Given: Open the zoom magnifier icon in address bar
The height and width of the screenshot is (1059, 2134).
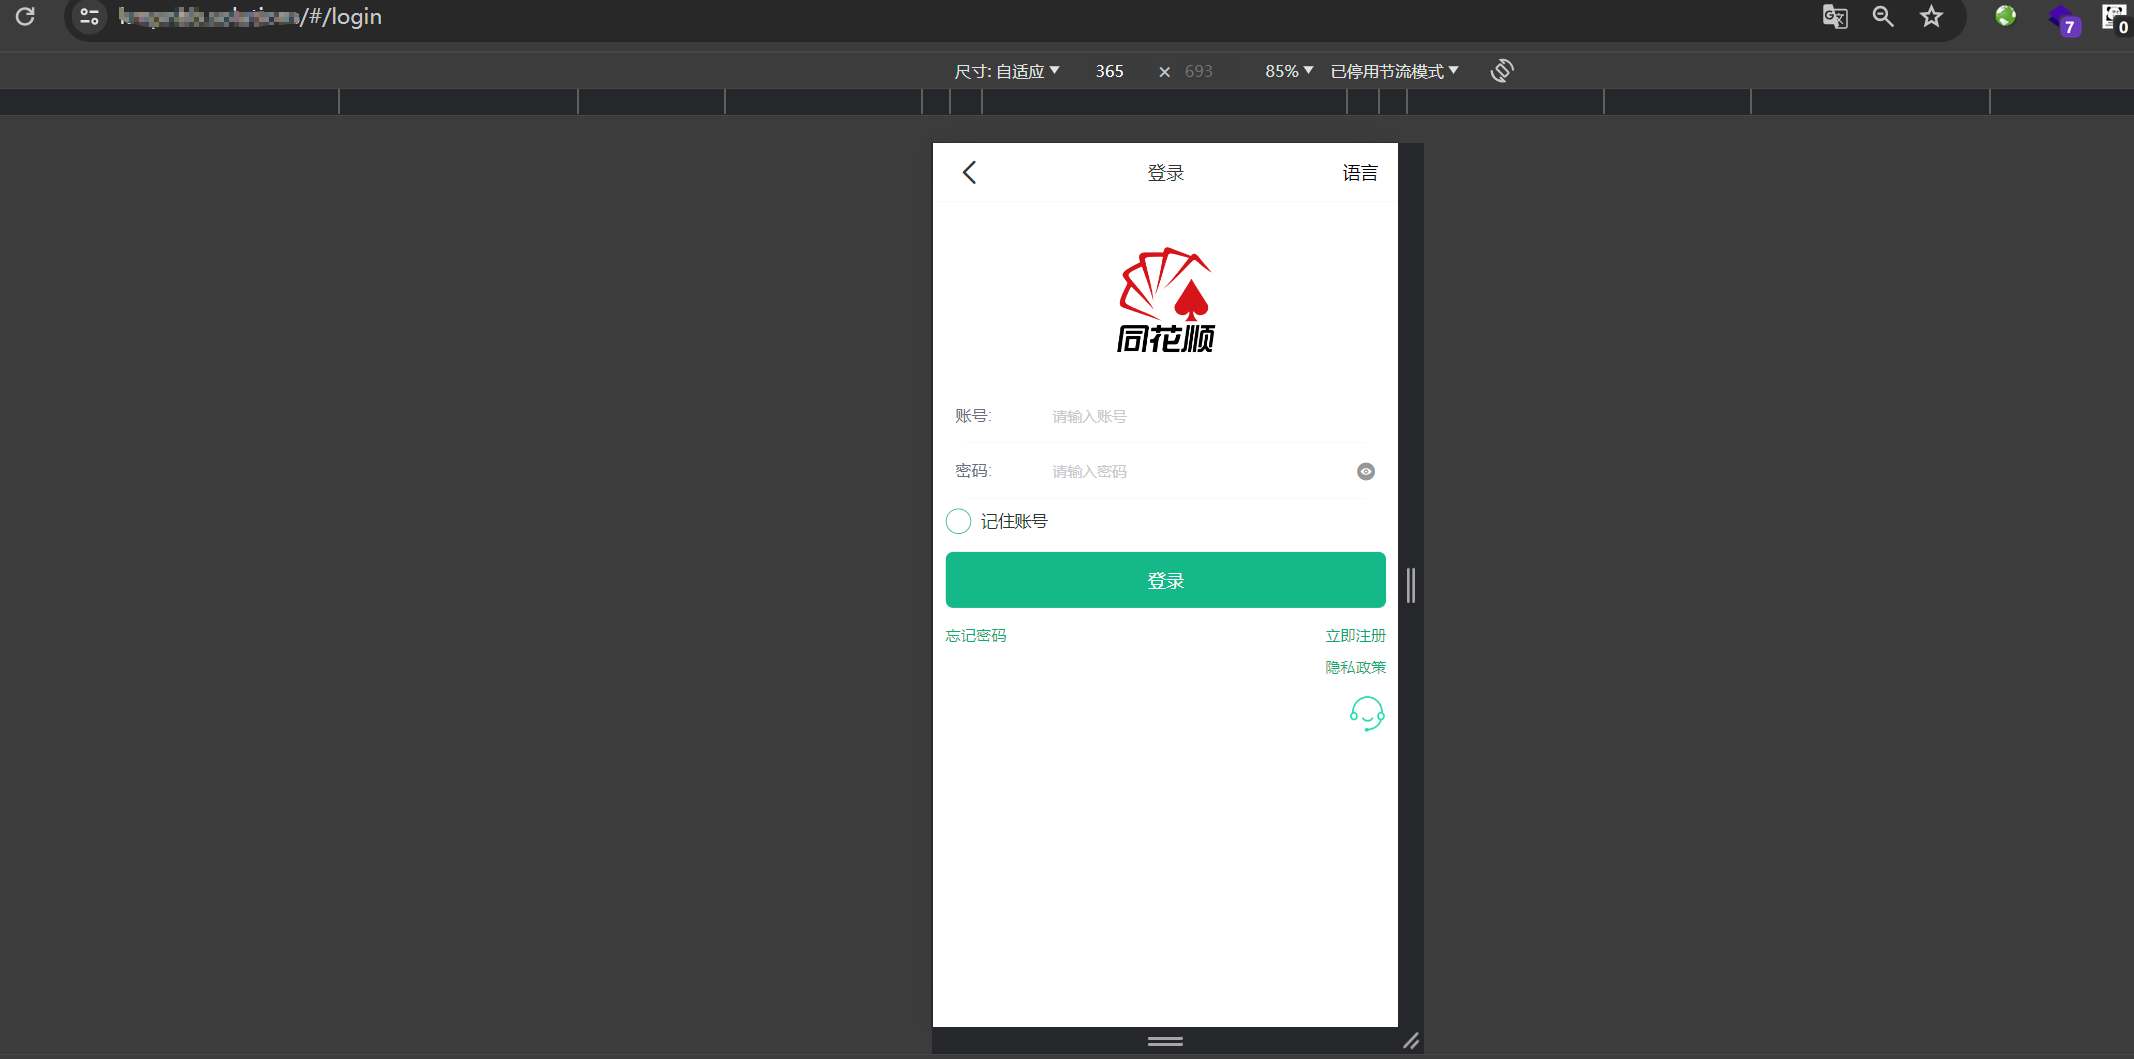Looking at the screenshot, I should click(x=1883, y=16).
